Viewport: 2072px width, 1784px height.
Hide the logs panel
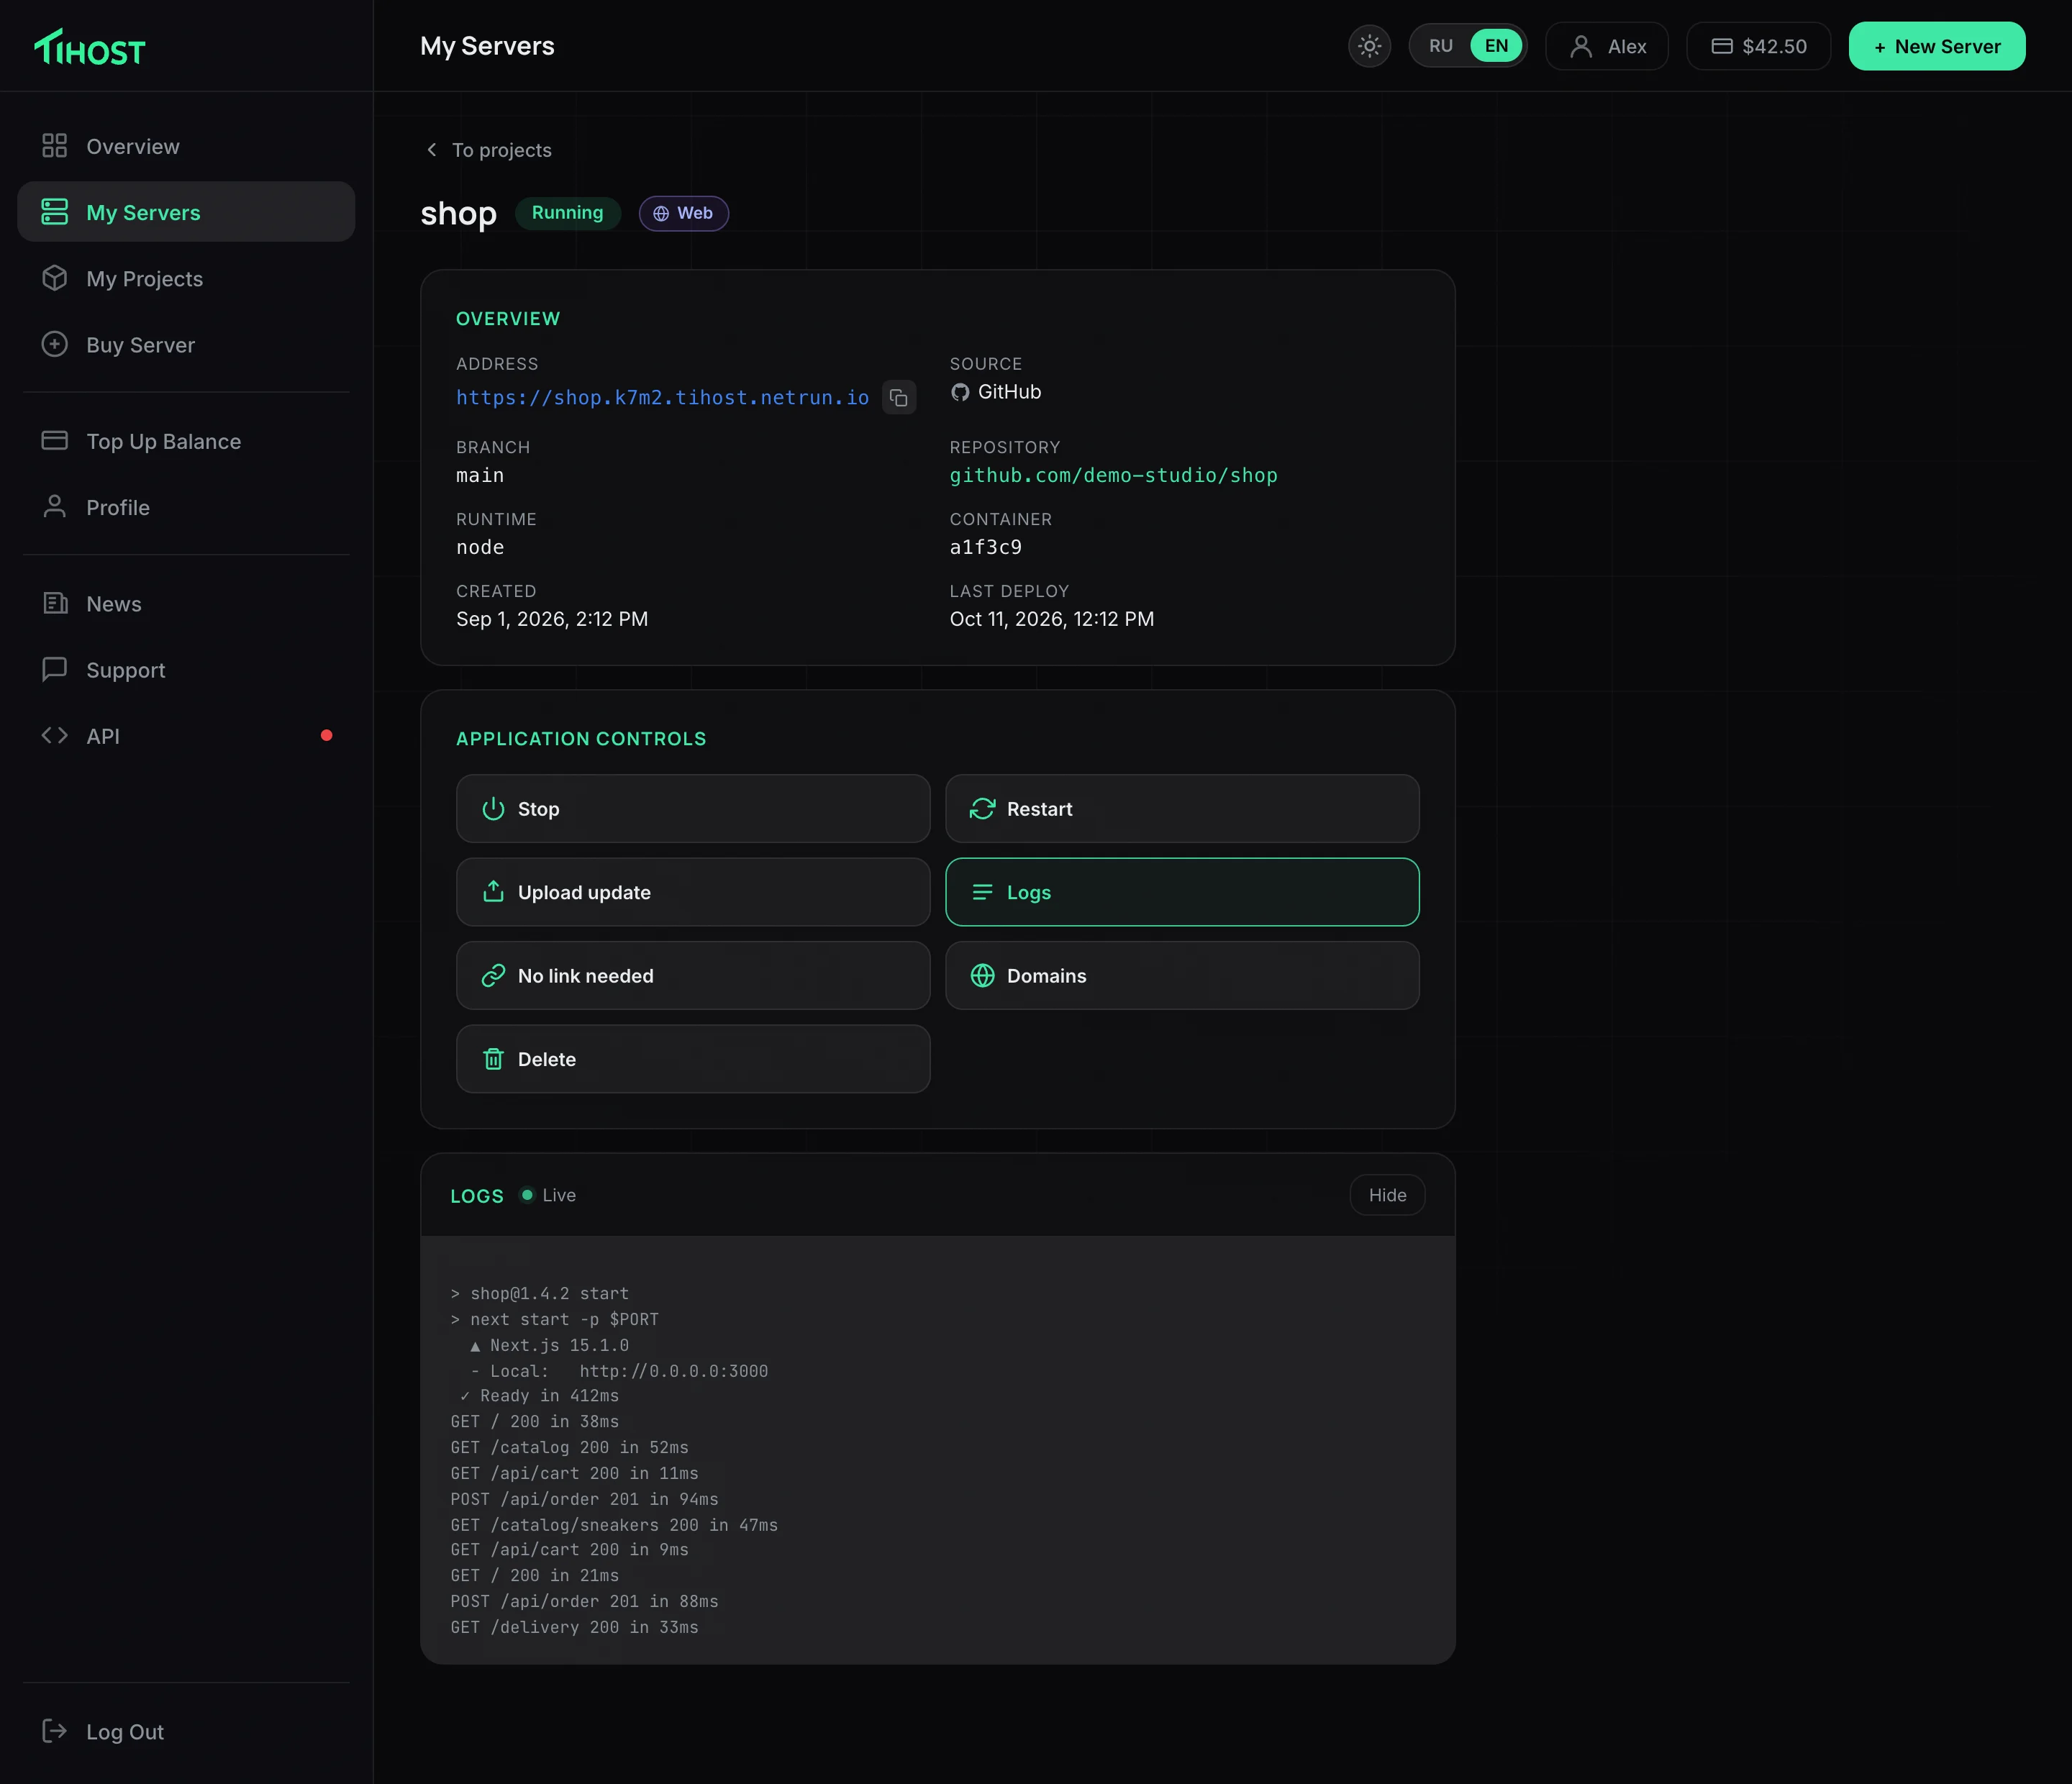coord(1387,1195)
